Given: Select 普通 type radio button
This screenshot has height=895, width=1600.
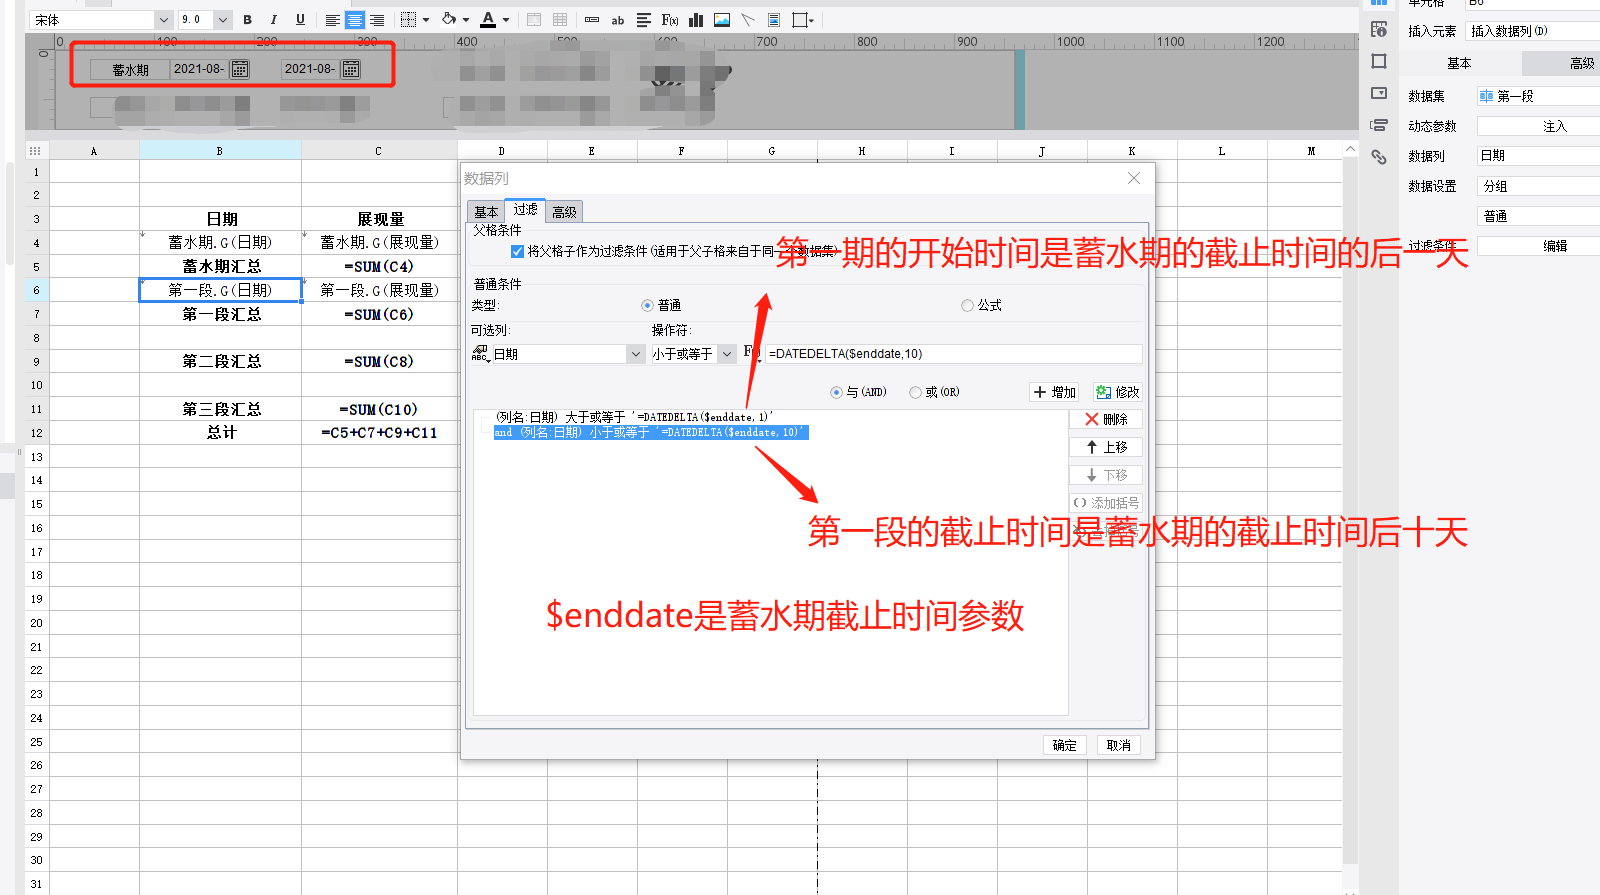Looking at the screenshot, I should pyautogui.click(x=647, y=306).
